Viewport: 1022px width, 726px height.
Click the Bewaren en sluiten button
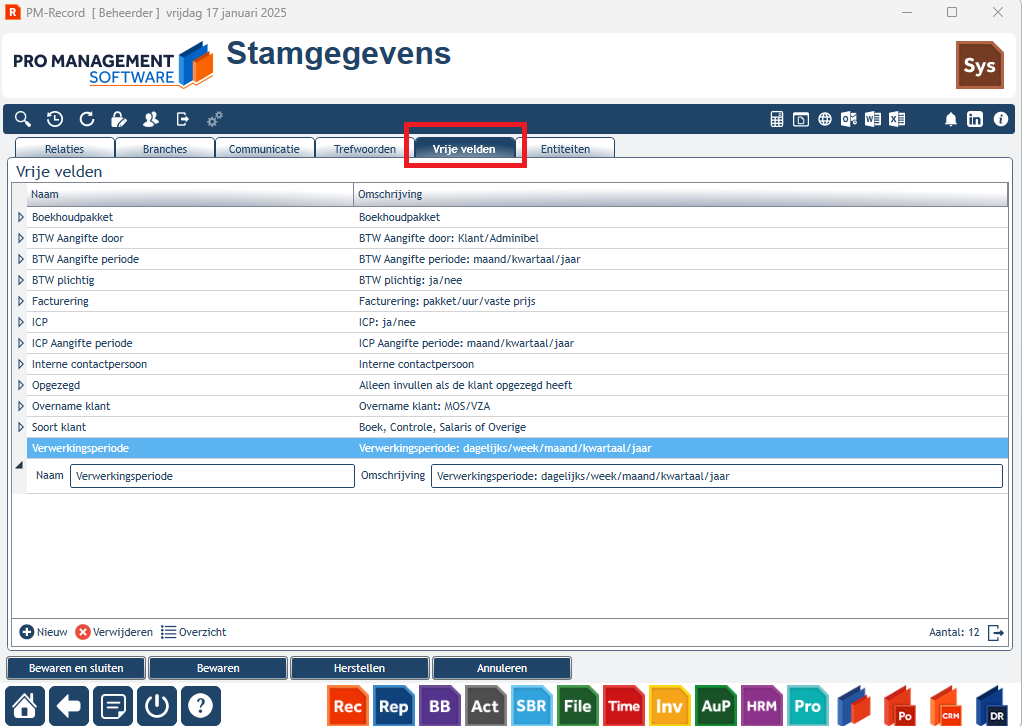76,668
